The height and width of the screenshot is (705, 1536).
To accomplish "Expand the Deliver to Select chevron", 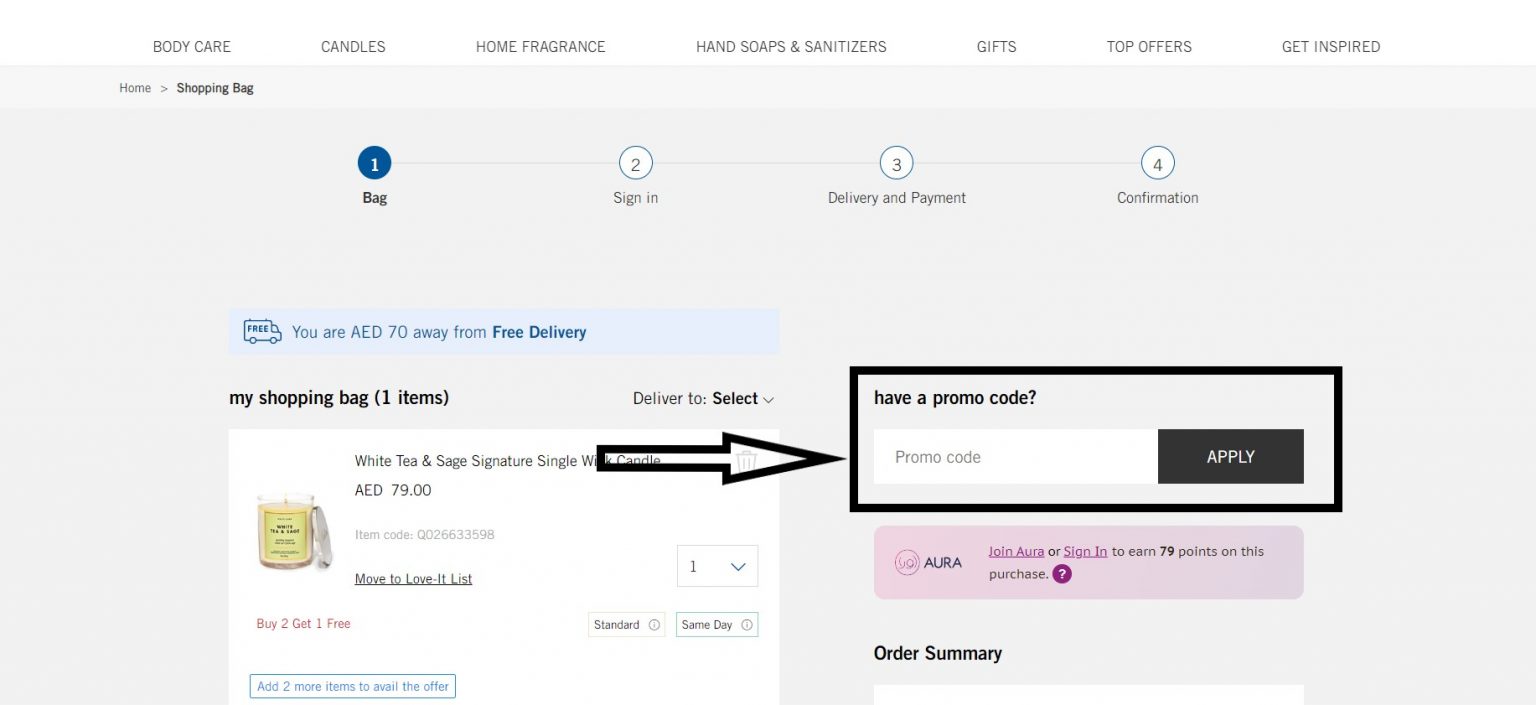I will [768, 399].
